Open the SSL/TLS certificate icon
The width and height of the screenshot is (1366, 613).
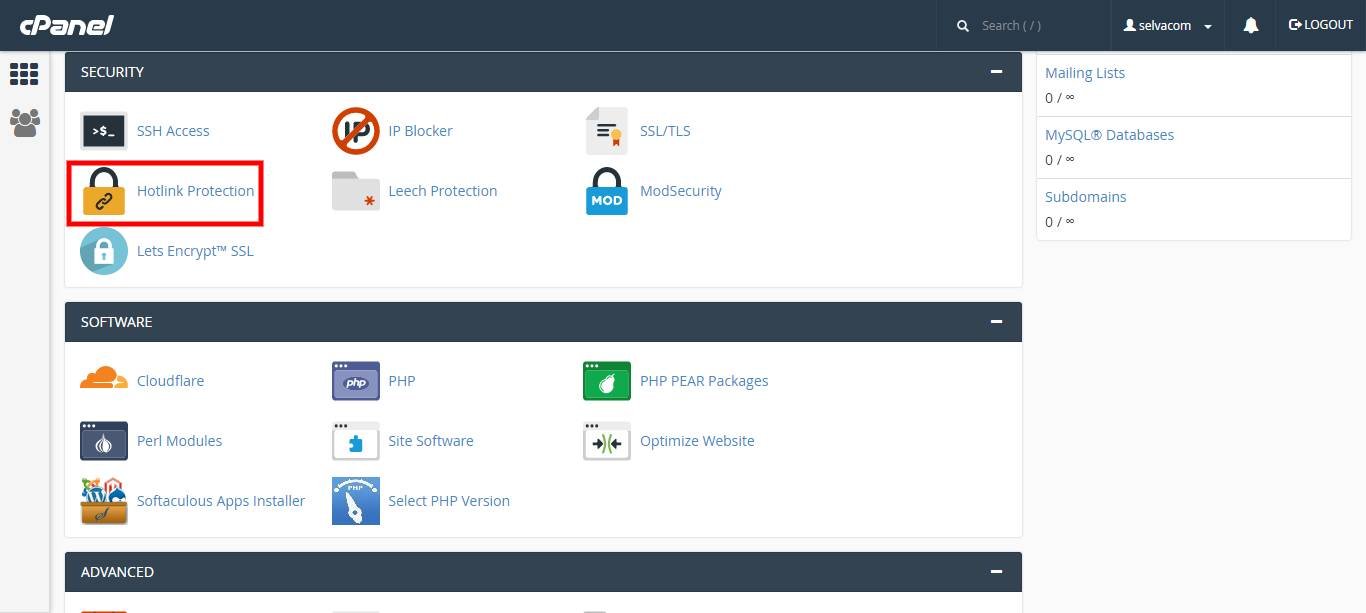tap(607, 131)
